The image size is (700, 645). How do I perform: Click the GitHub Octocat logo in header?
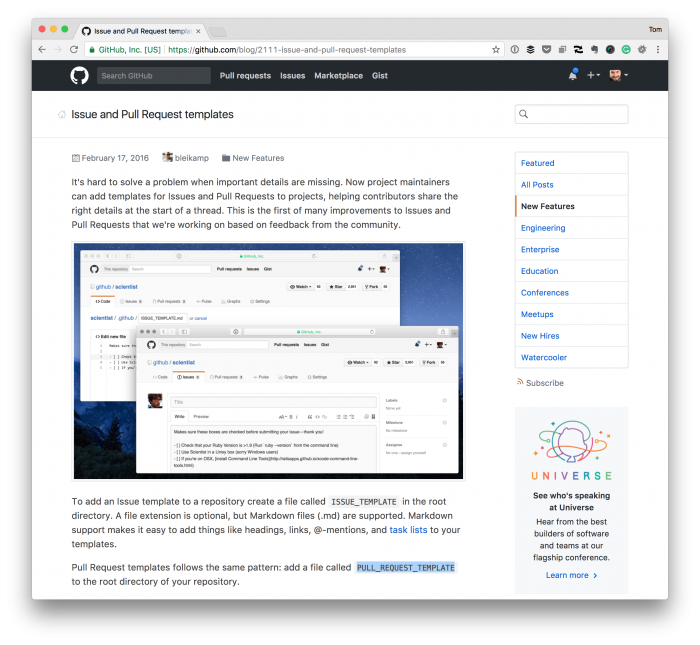click(x=79, y=75)
